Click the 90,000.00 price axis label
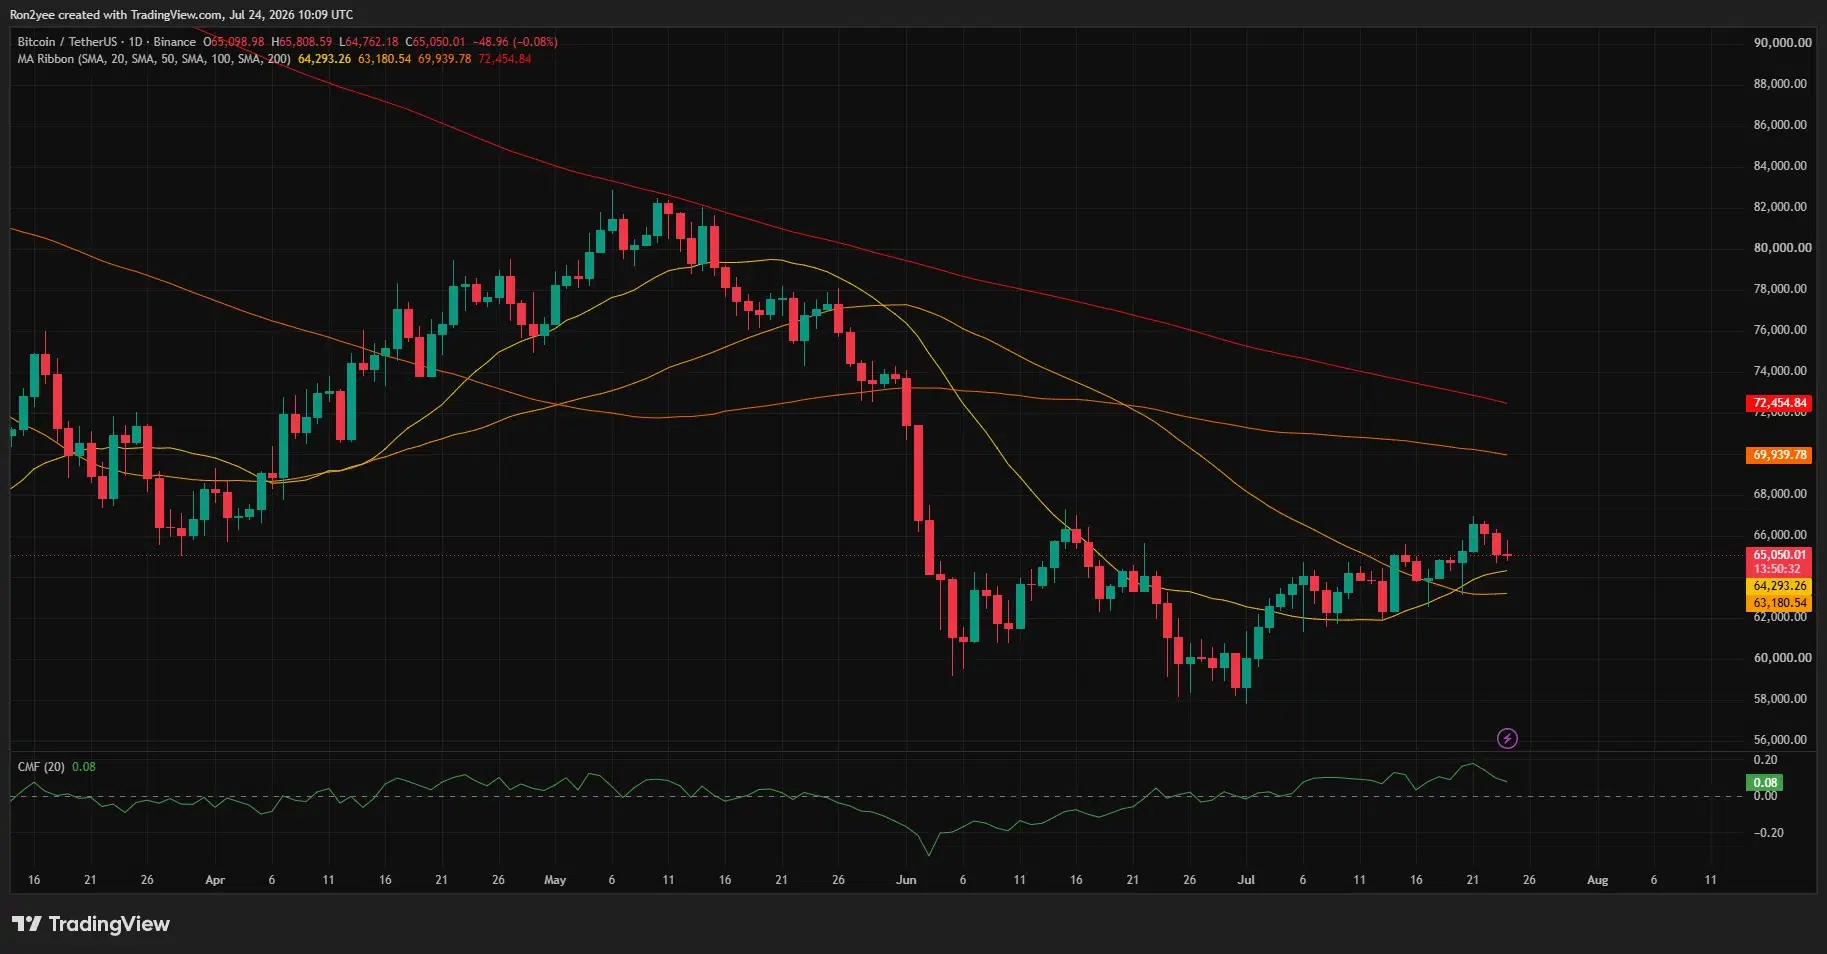 [1782, 43]
